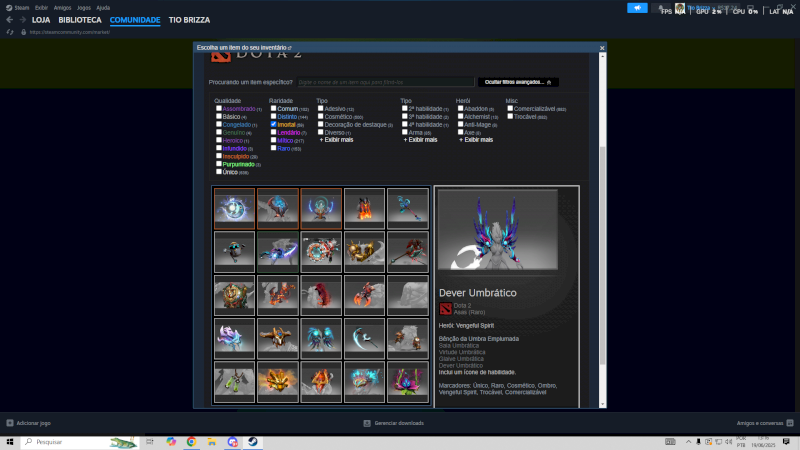Open the BIBLIOTECA tab
This screenshot has width=800, height=450.
coord(79,20)
